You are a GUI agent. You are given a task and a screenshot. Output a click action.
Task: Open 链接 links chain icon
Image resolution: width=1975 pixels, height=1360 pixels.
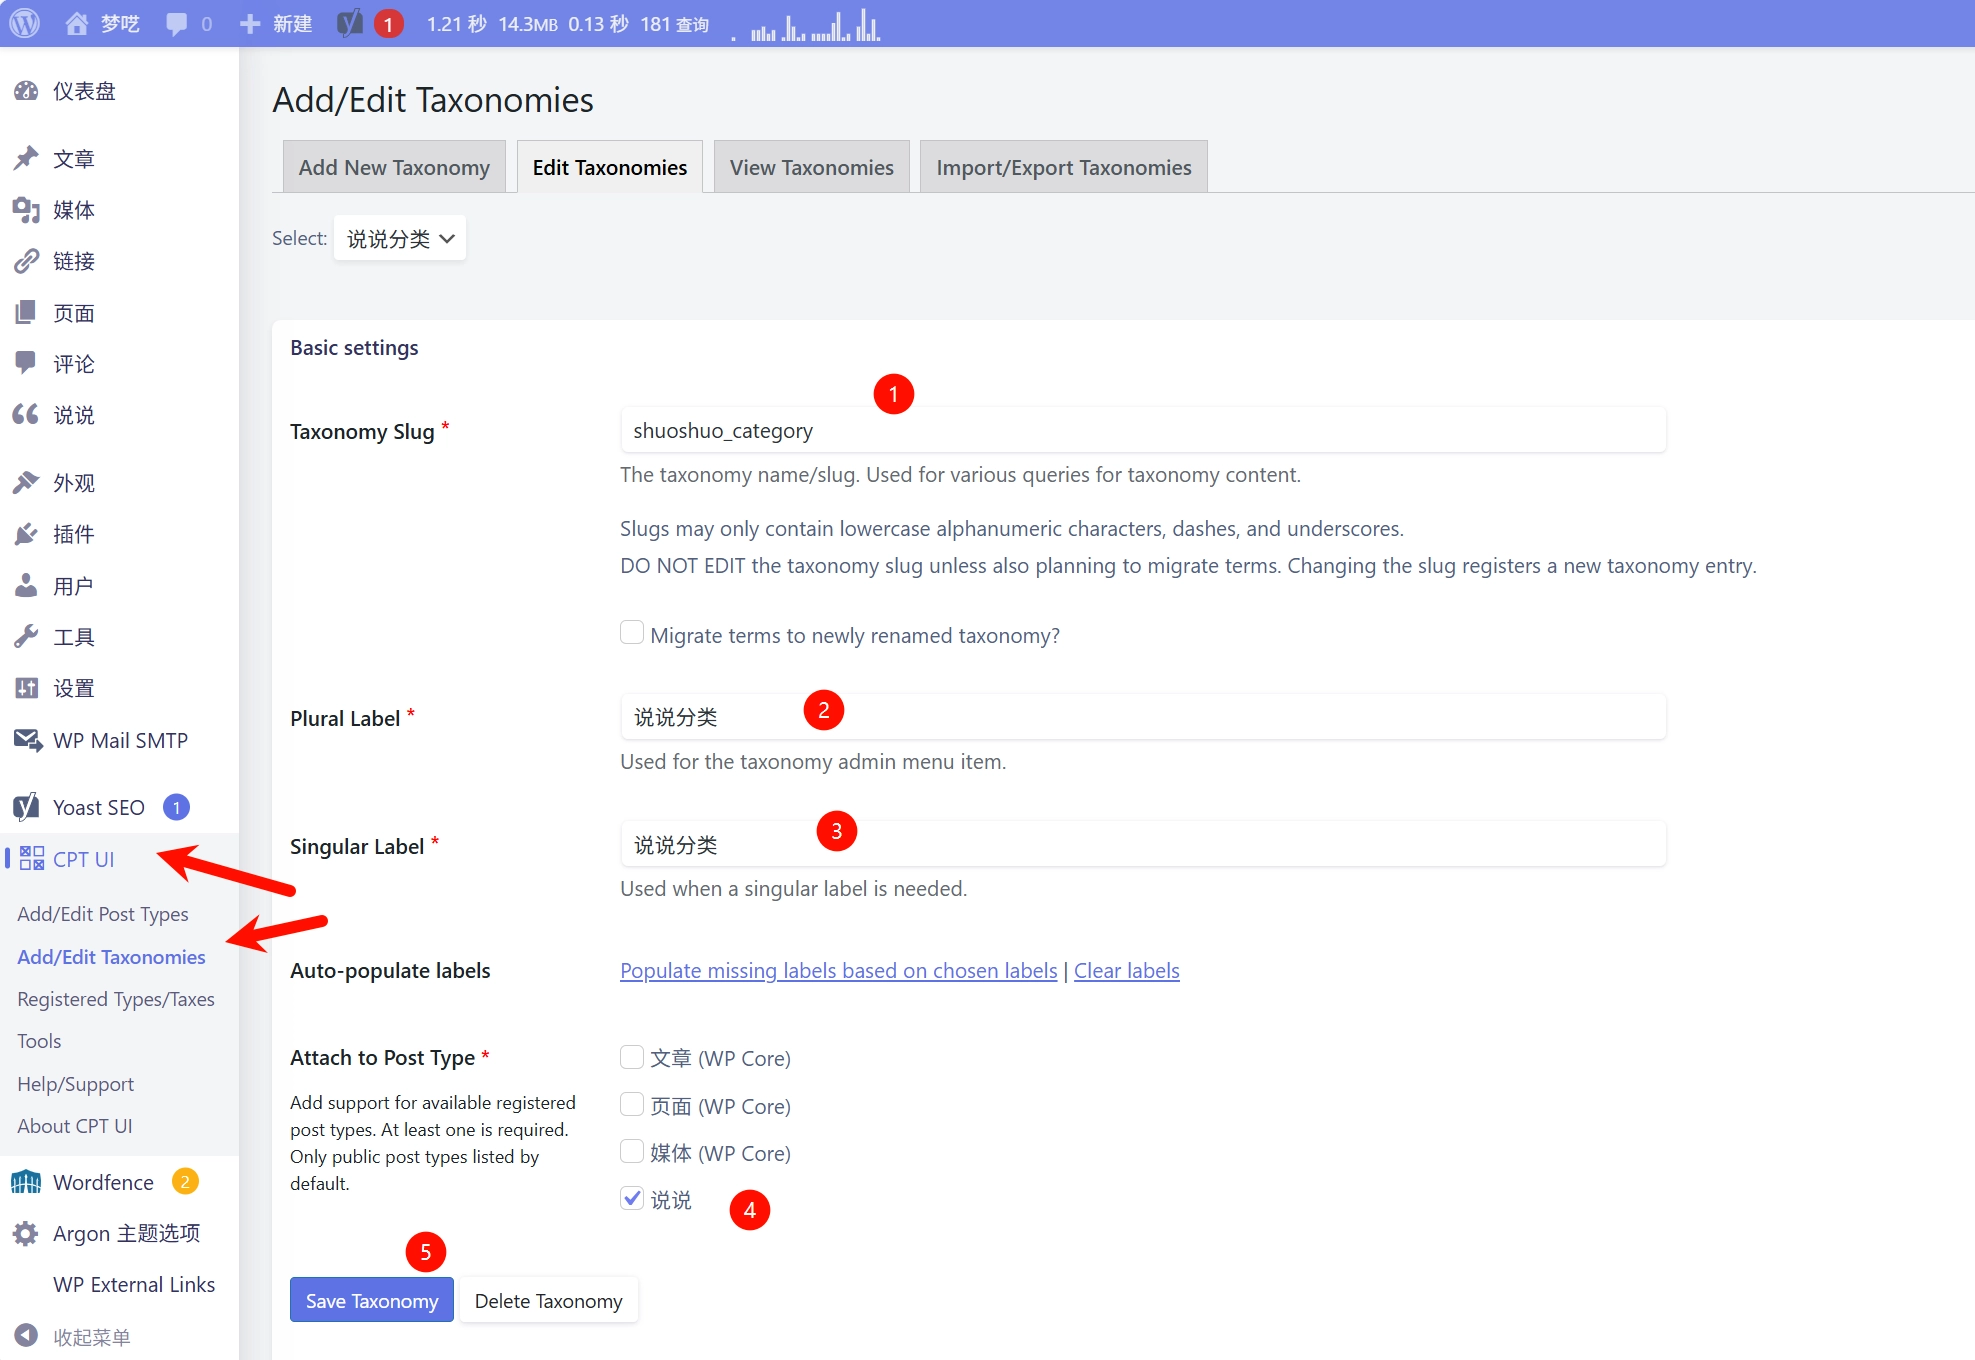tap(26, 261)
